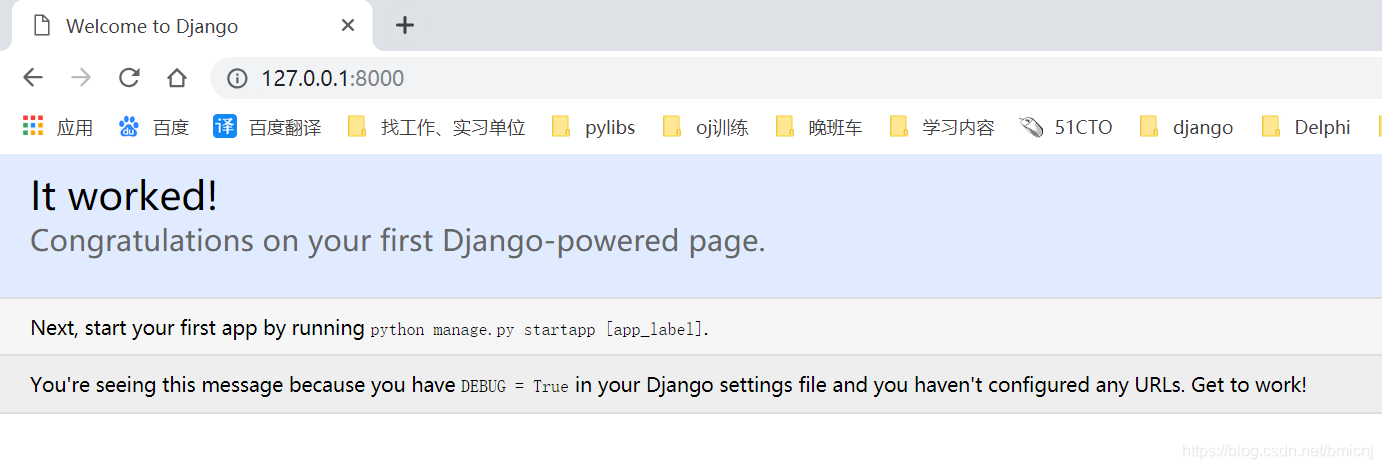Click the DEBUG = True code text
This screenshot has width=1382, height=469.
514,386
